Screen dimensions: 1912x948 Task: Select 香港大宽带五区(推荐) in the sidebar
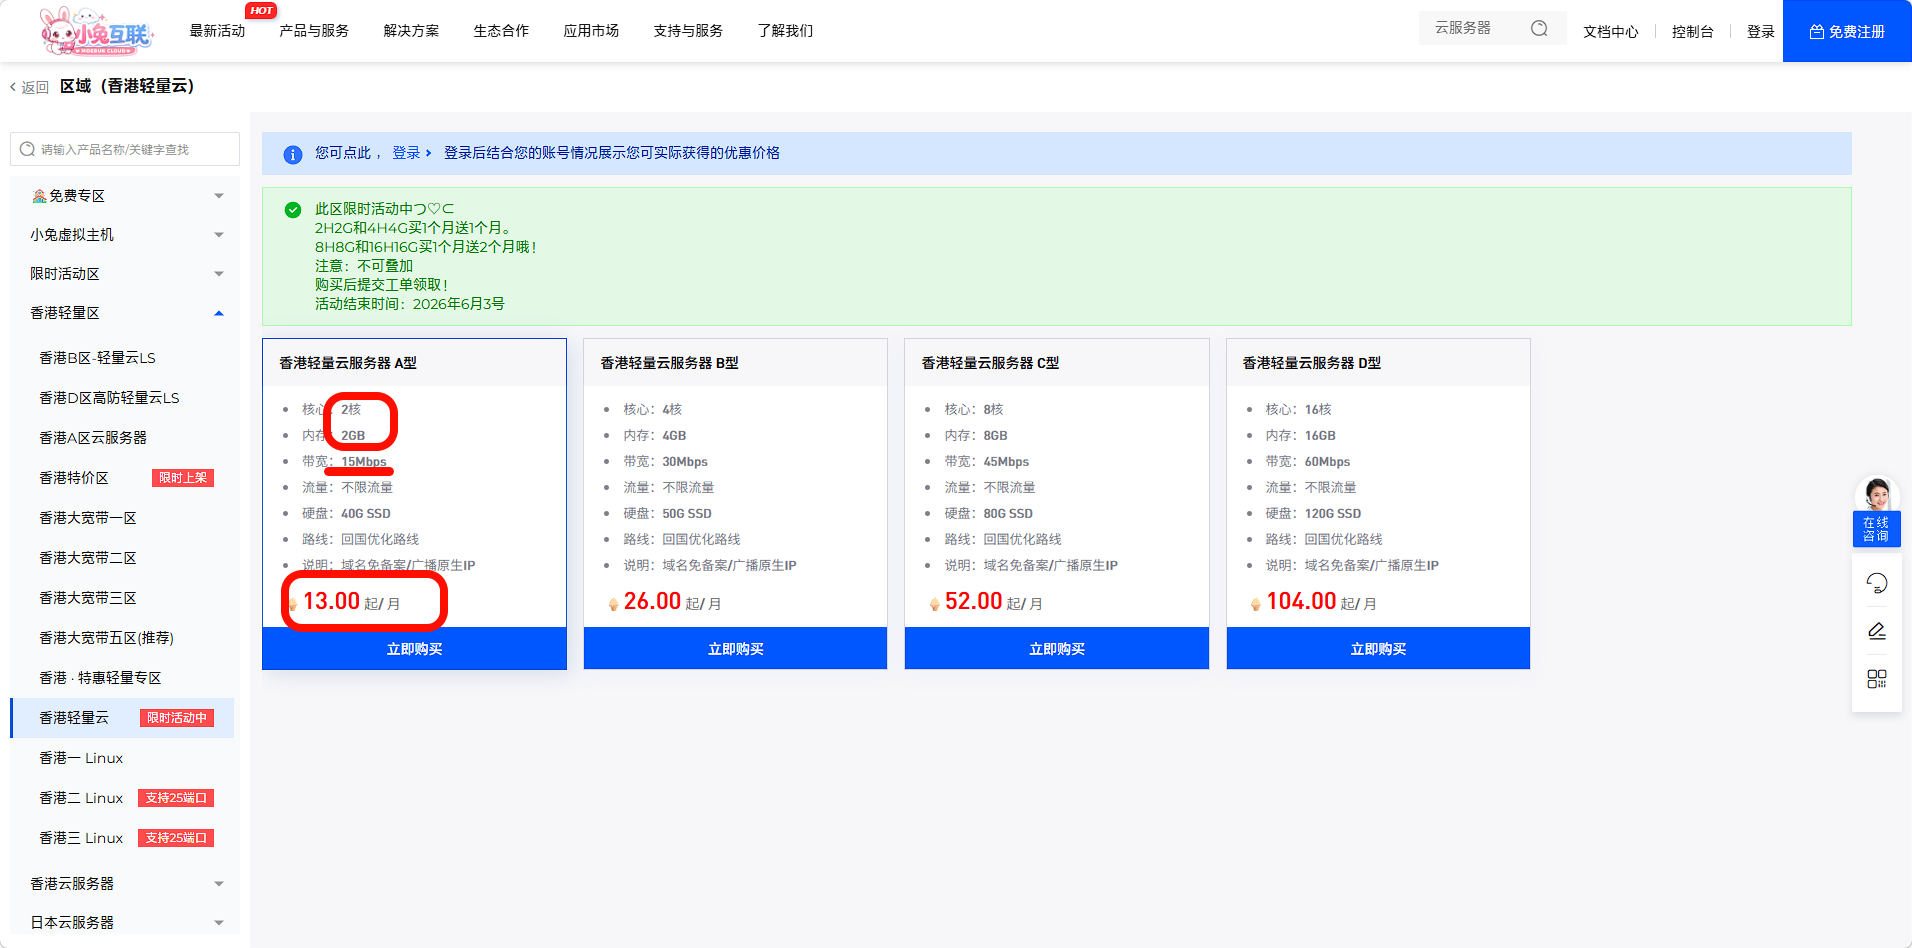pyautogui.click(x=106, y=638)
